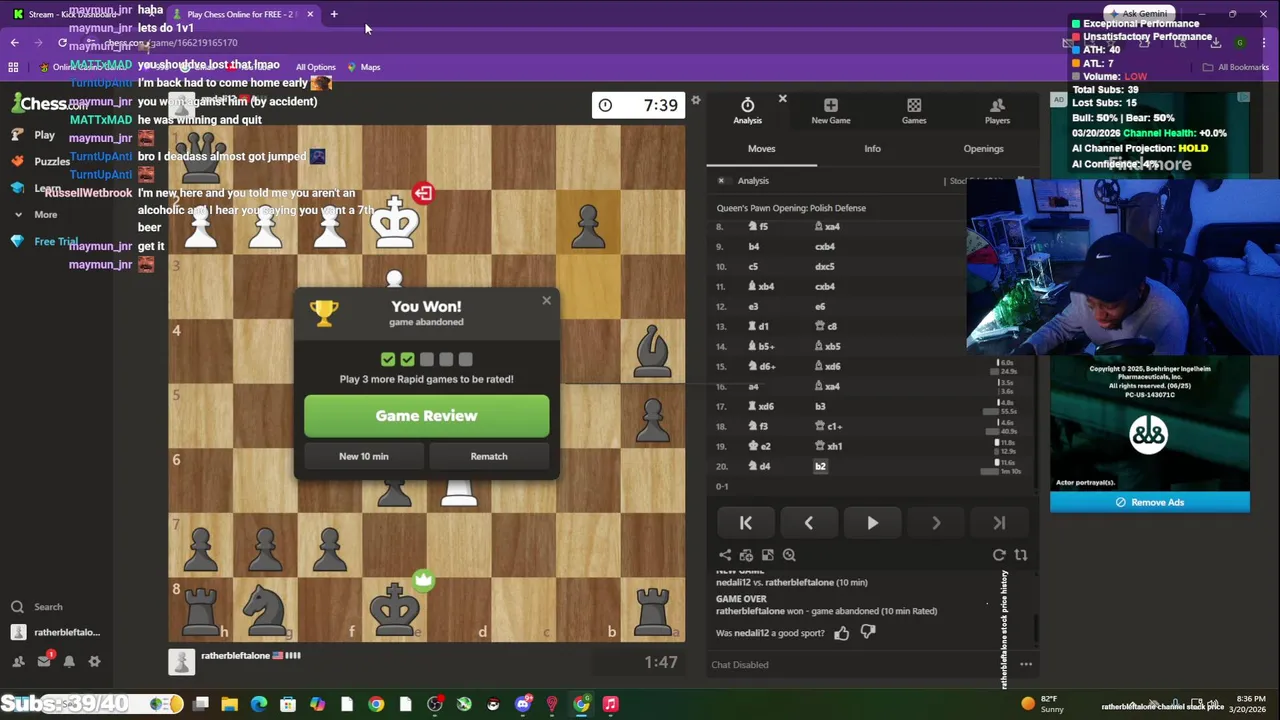Step back one move
1280x720 pixels.
point(808,523)
